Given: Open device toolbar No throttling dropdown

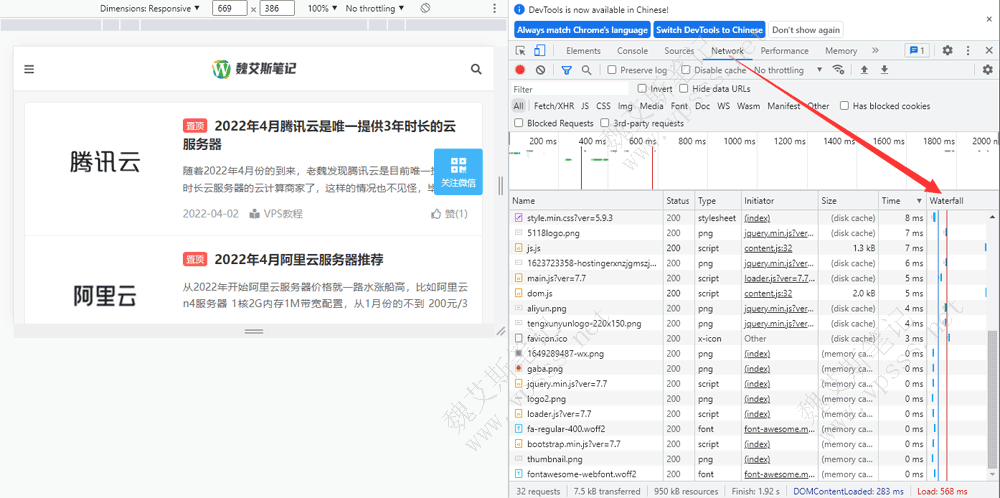Looking at the screenshot, I should 374,8.
